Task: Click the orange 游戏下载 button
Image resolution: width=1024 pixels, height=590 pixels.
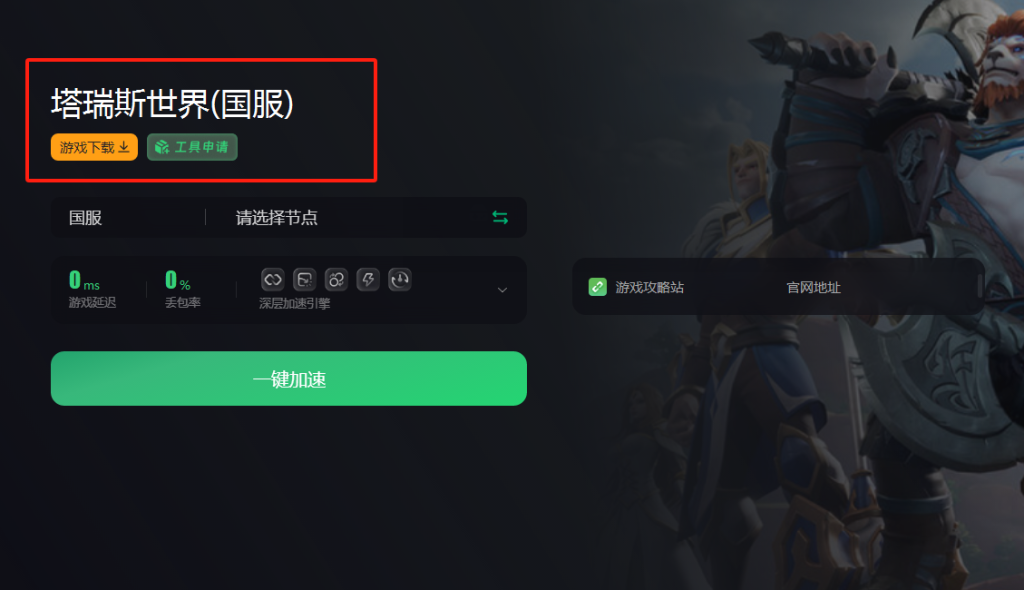Action: 94,147
